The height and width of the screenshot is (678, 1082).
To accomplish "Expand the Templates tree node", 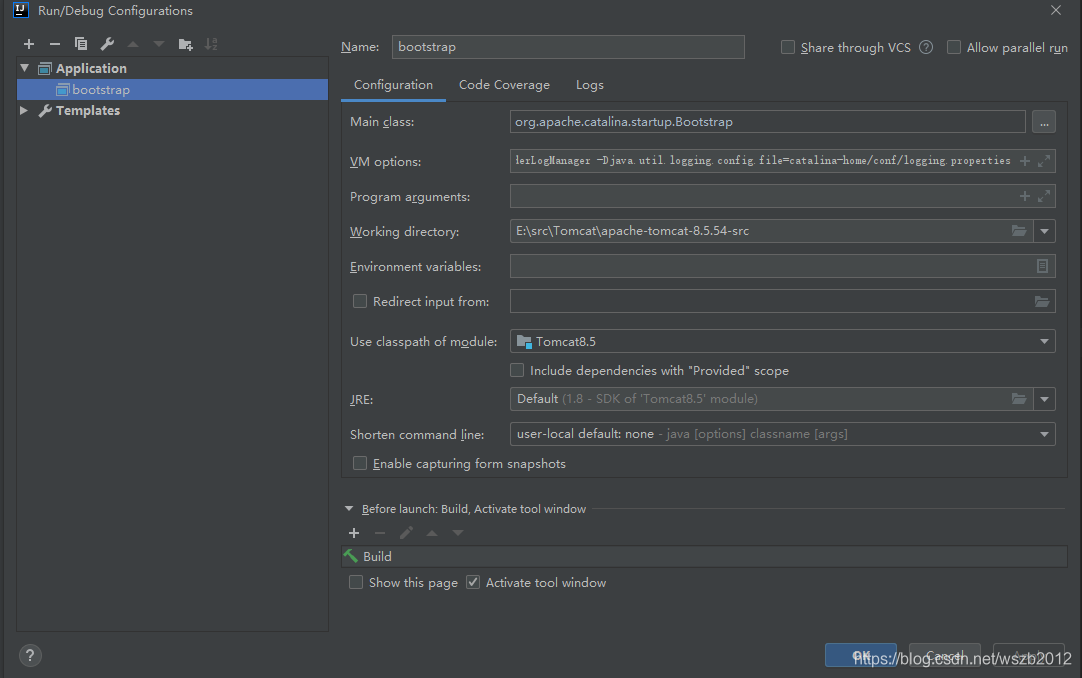I will [x=24, y=110].
